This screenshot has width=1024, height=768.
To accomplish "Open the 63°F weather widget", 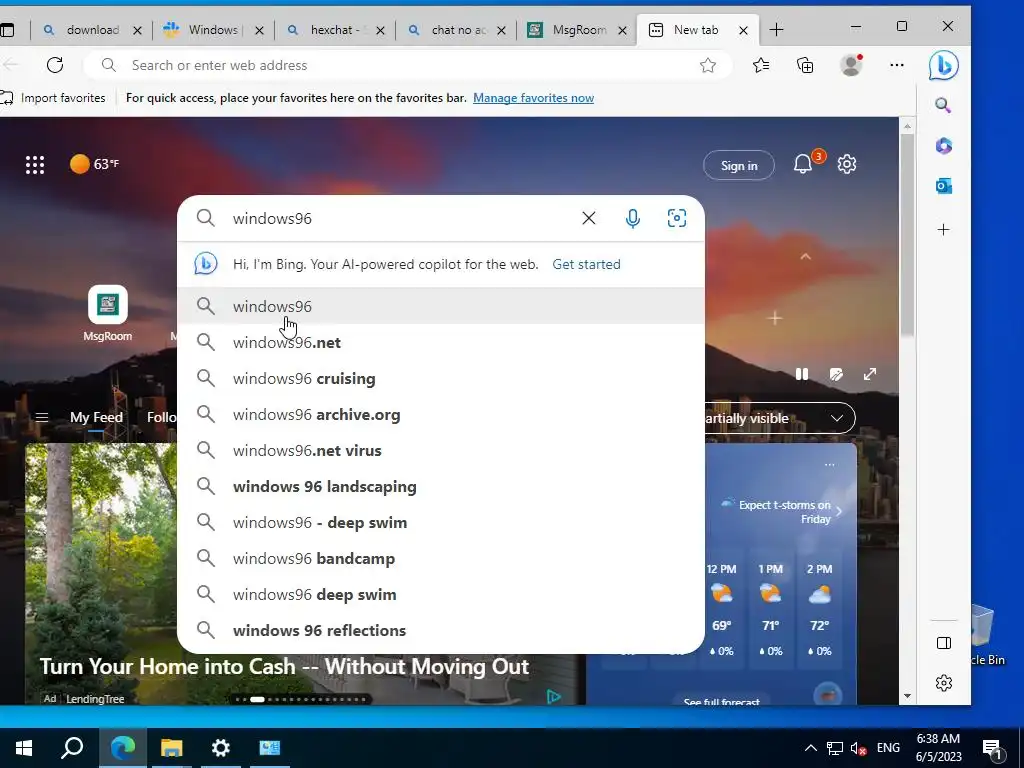I will click(95, 164).
